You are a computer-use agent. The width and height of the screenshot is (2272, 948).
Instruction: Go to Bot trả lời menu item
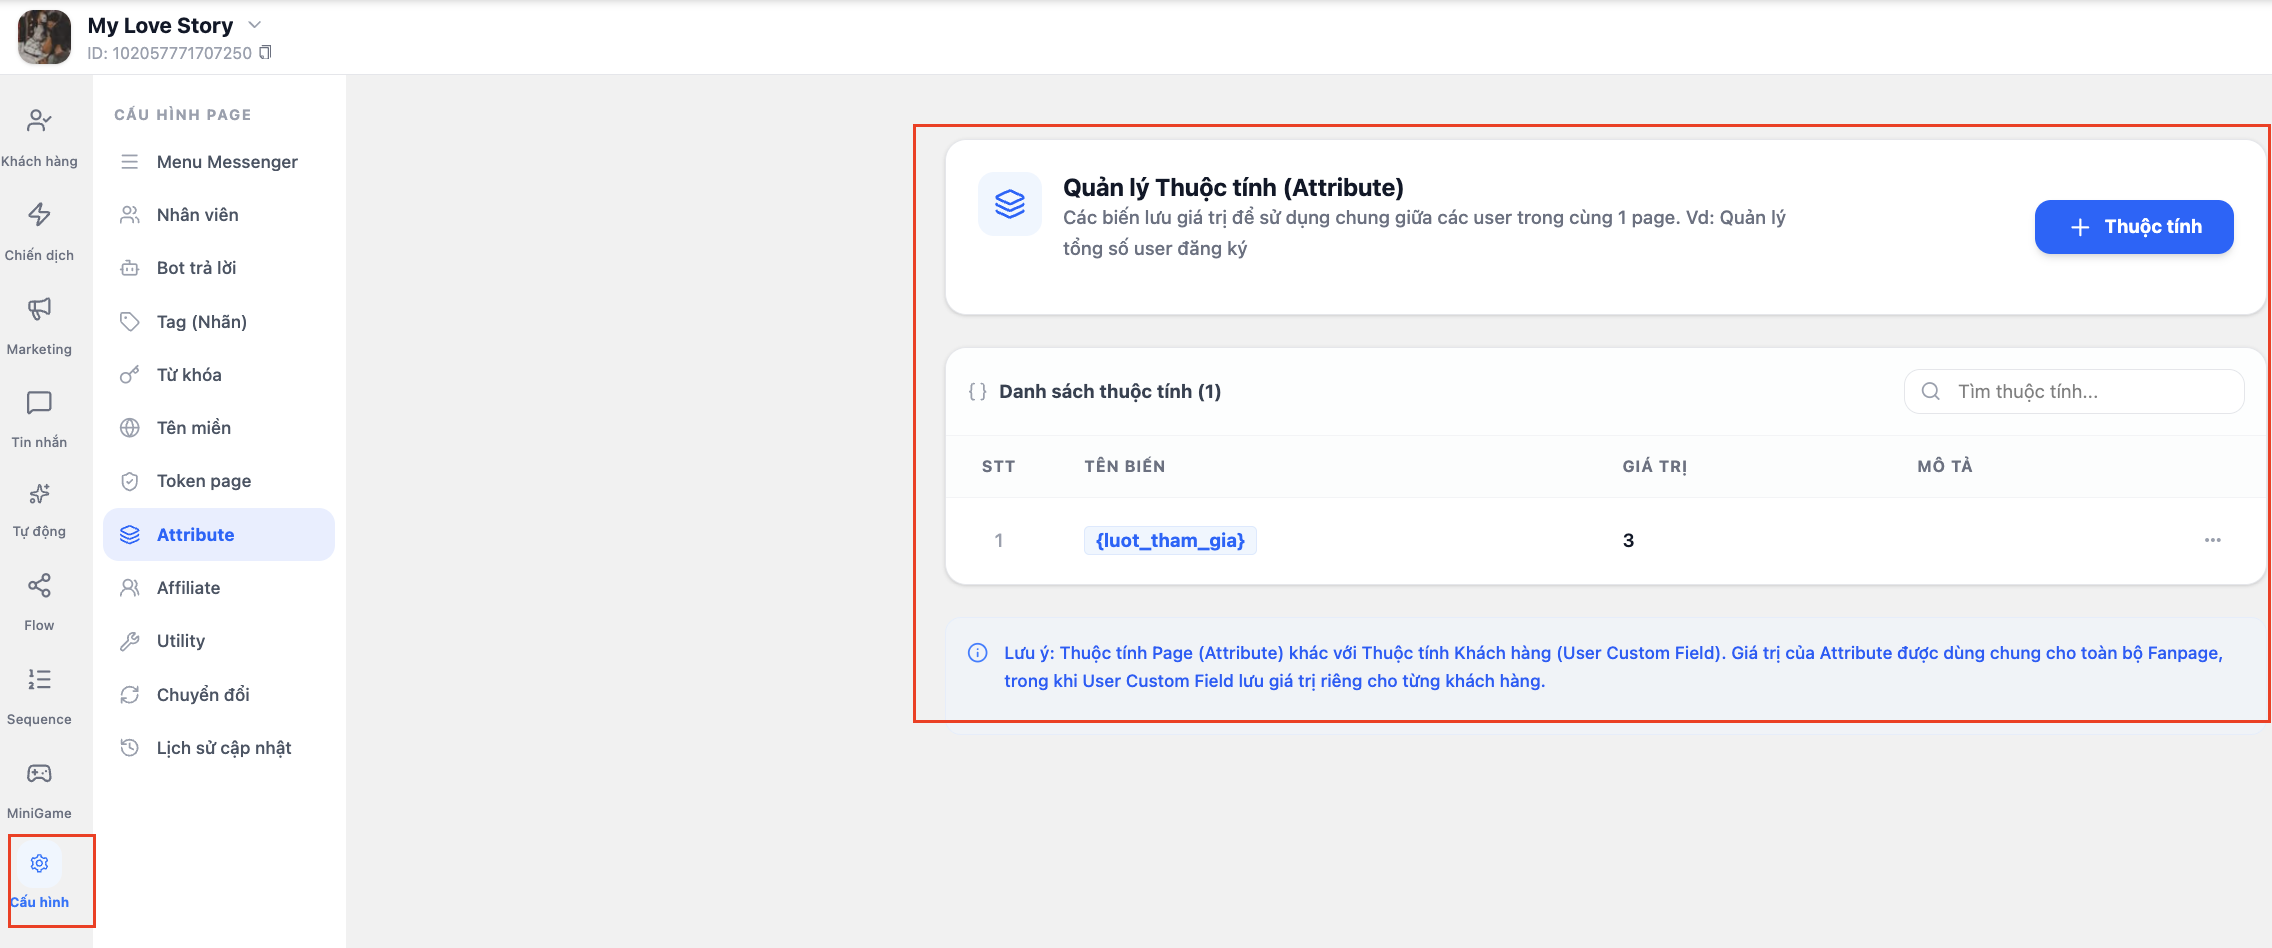tap(196, 268)
